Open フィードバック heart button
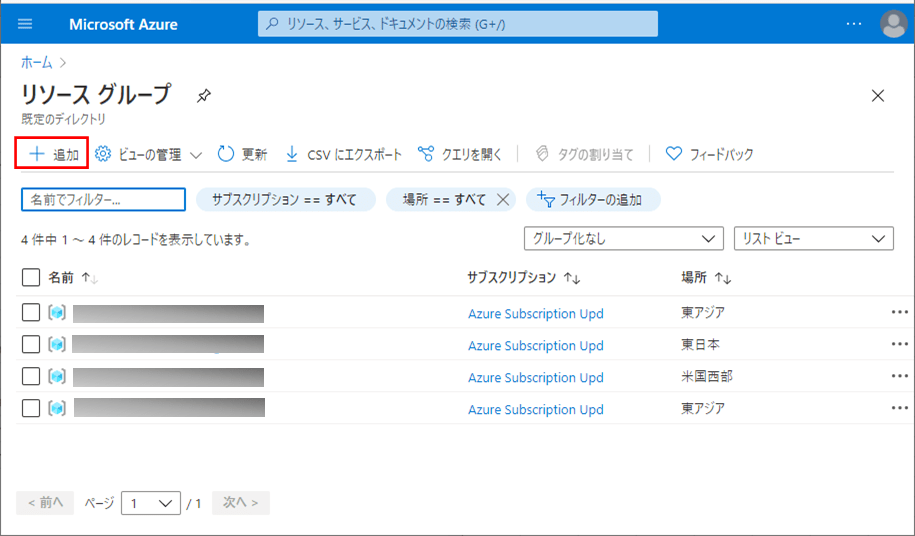The height and width of the screenshot is (536, 915). [x=709, y=154]
